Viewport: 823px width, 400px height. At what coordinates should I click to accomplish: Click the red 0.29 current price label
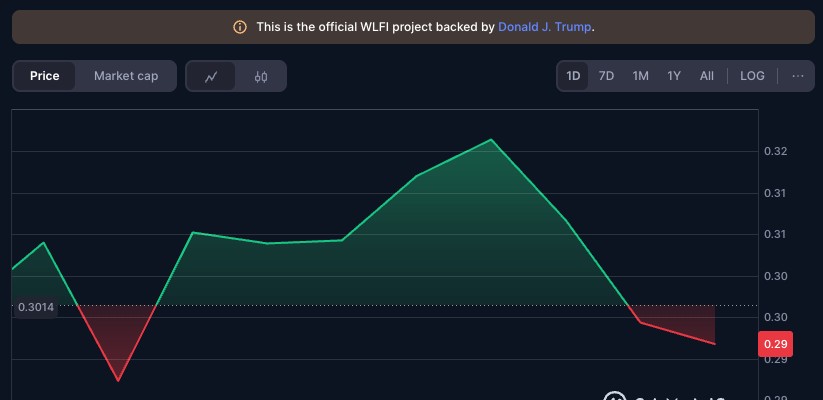coord(775,344)
